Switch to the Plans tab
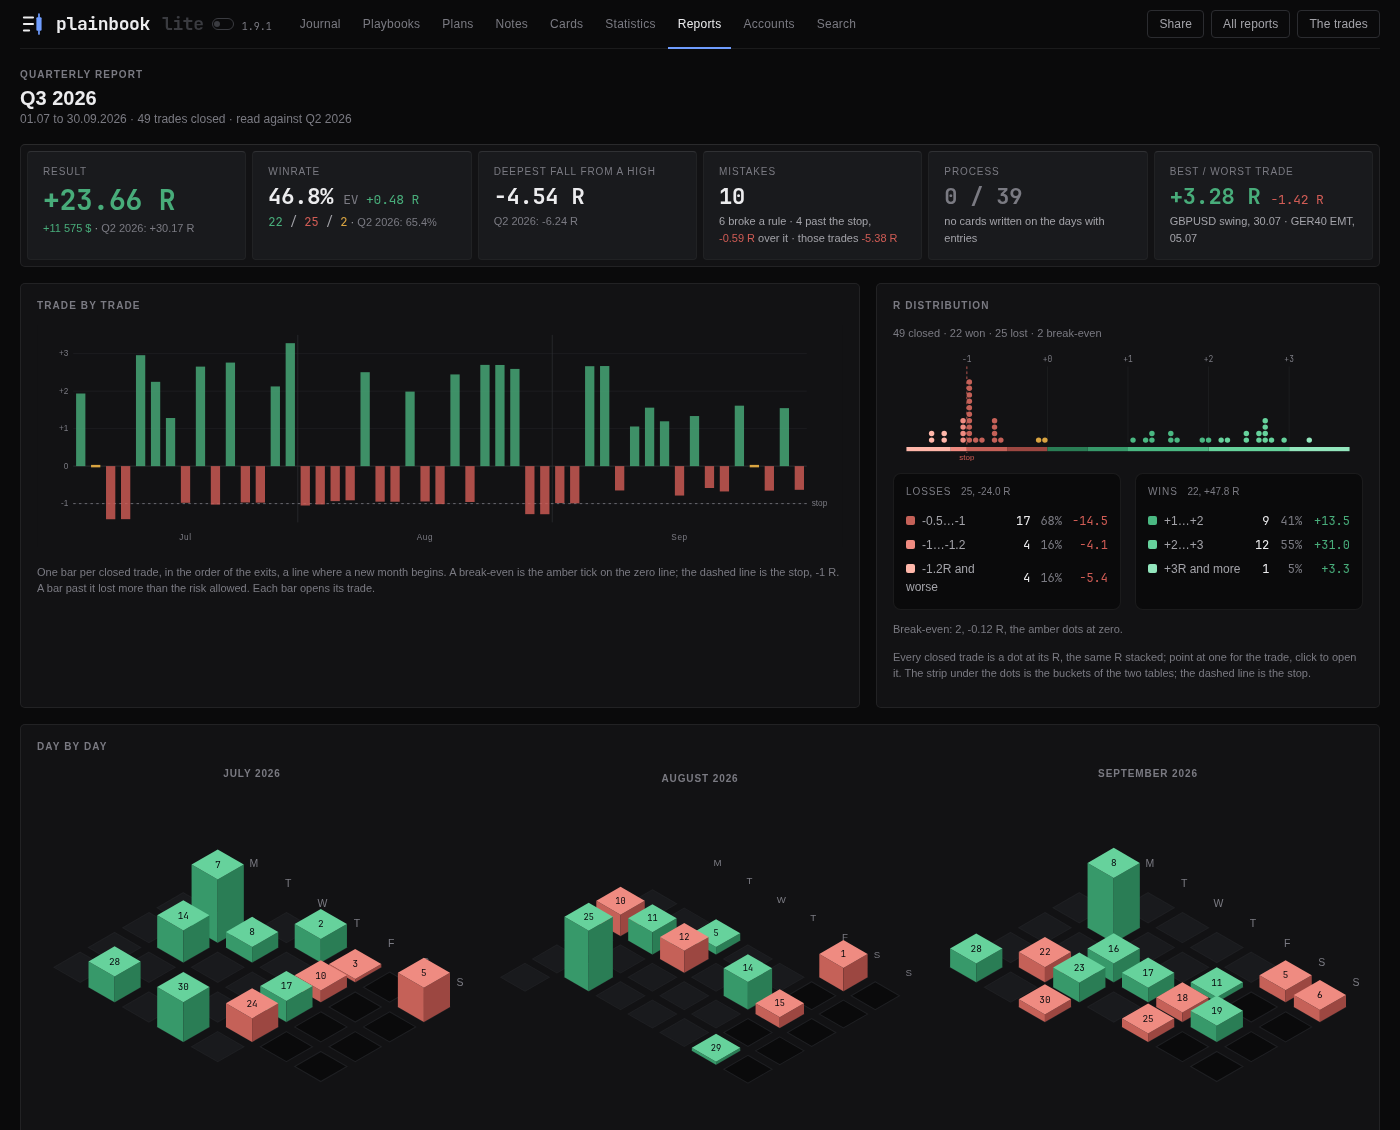 (x=458, y=24)
